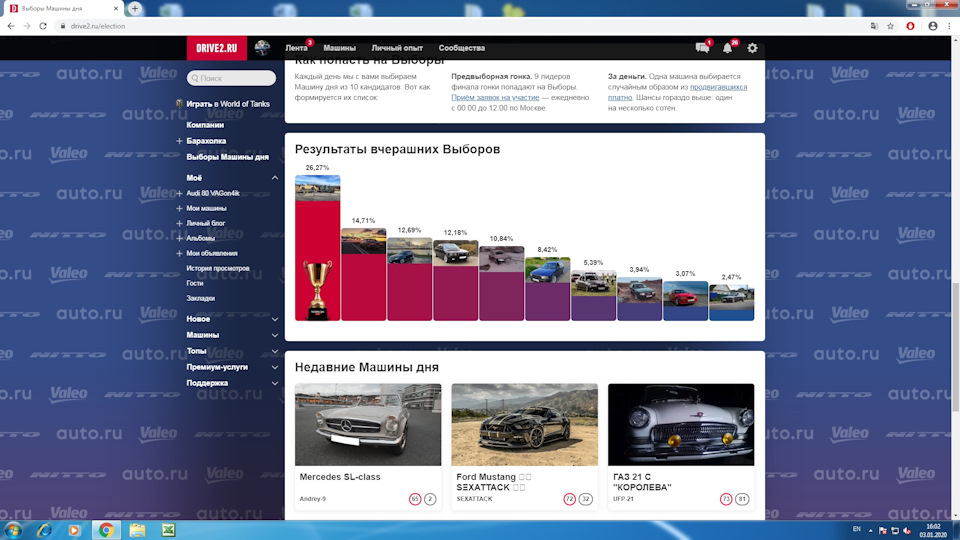
Task: Expand the Новое sidebar section
Action: 275,319
